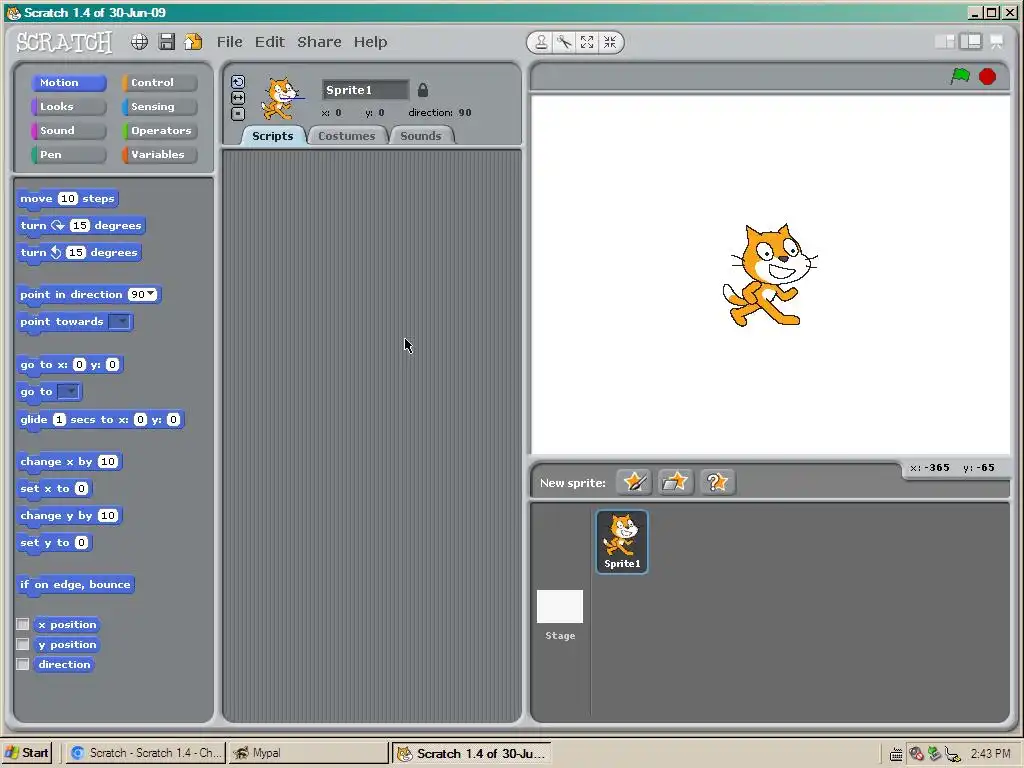The image size is (1024, 768).
Task: Click the language globe icon
Action: tap(139, 42)
